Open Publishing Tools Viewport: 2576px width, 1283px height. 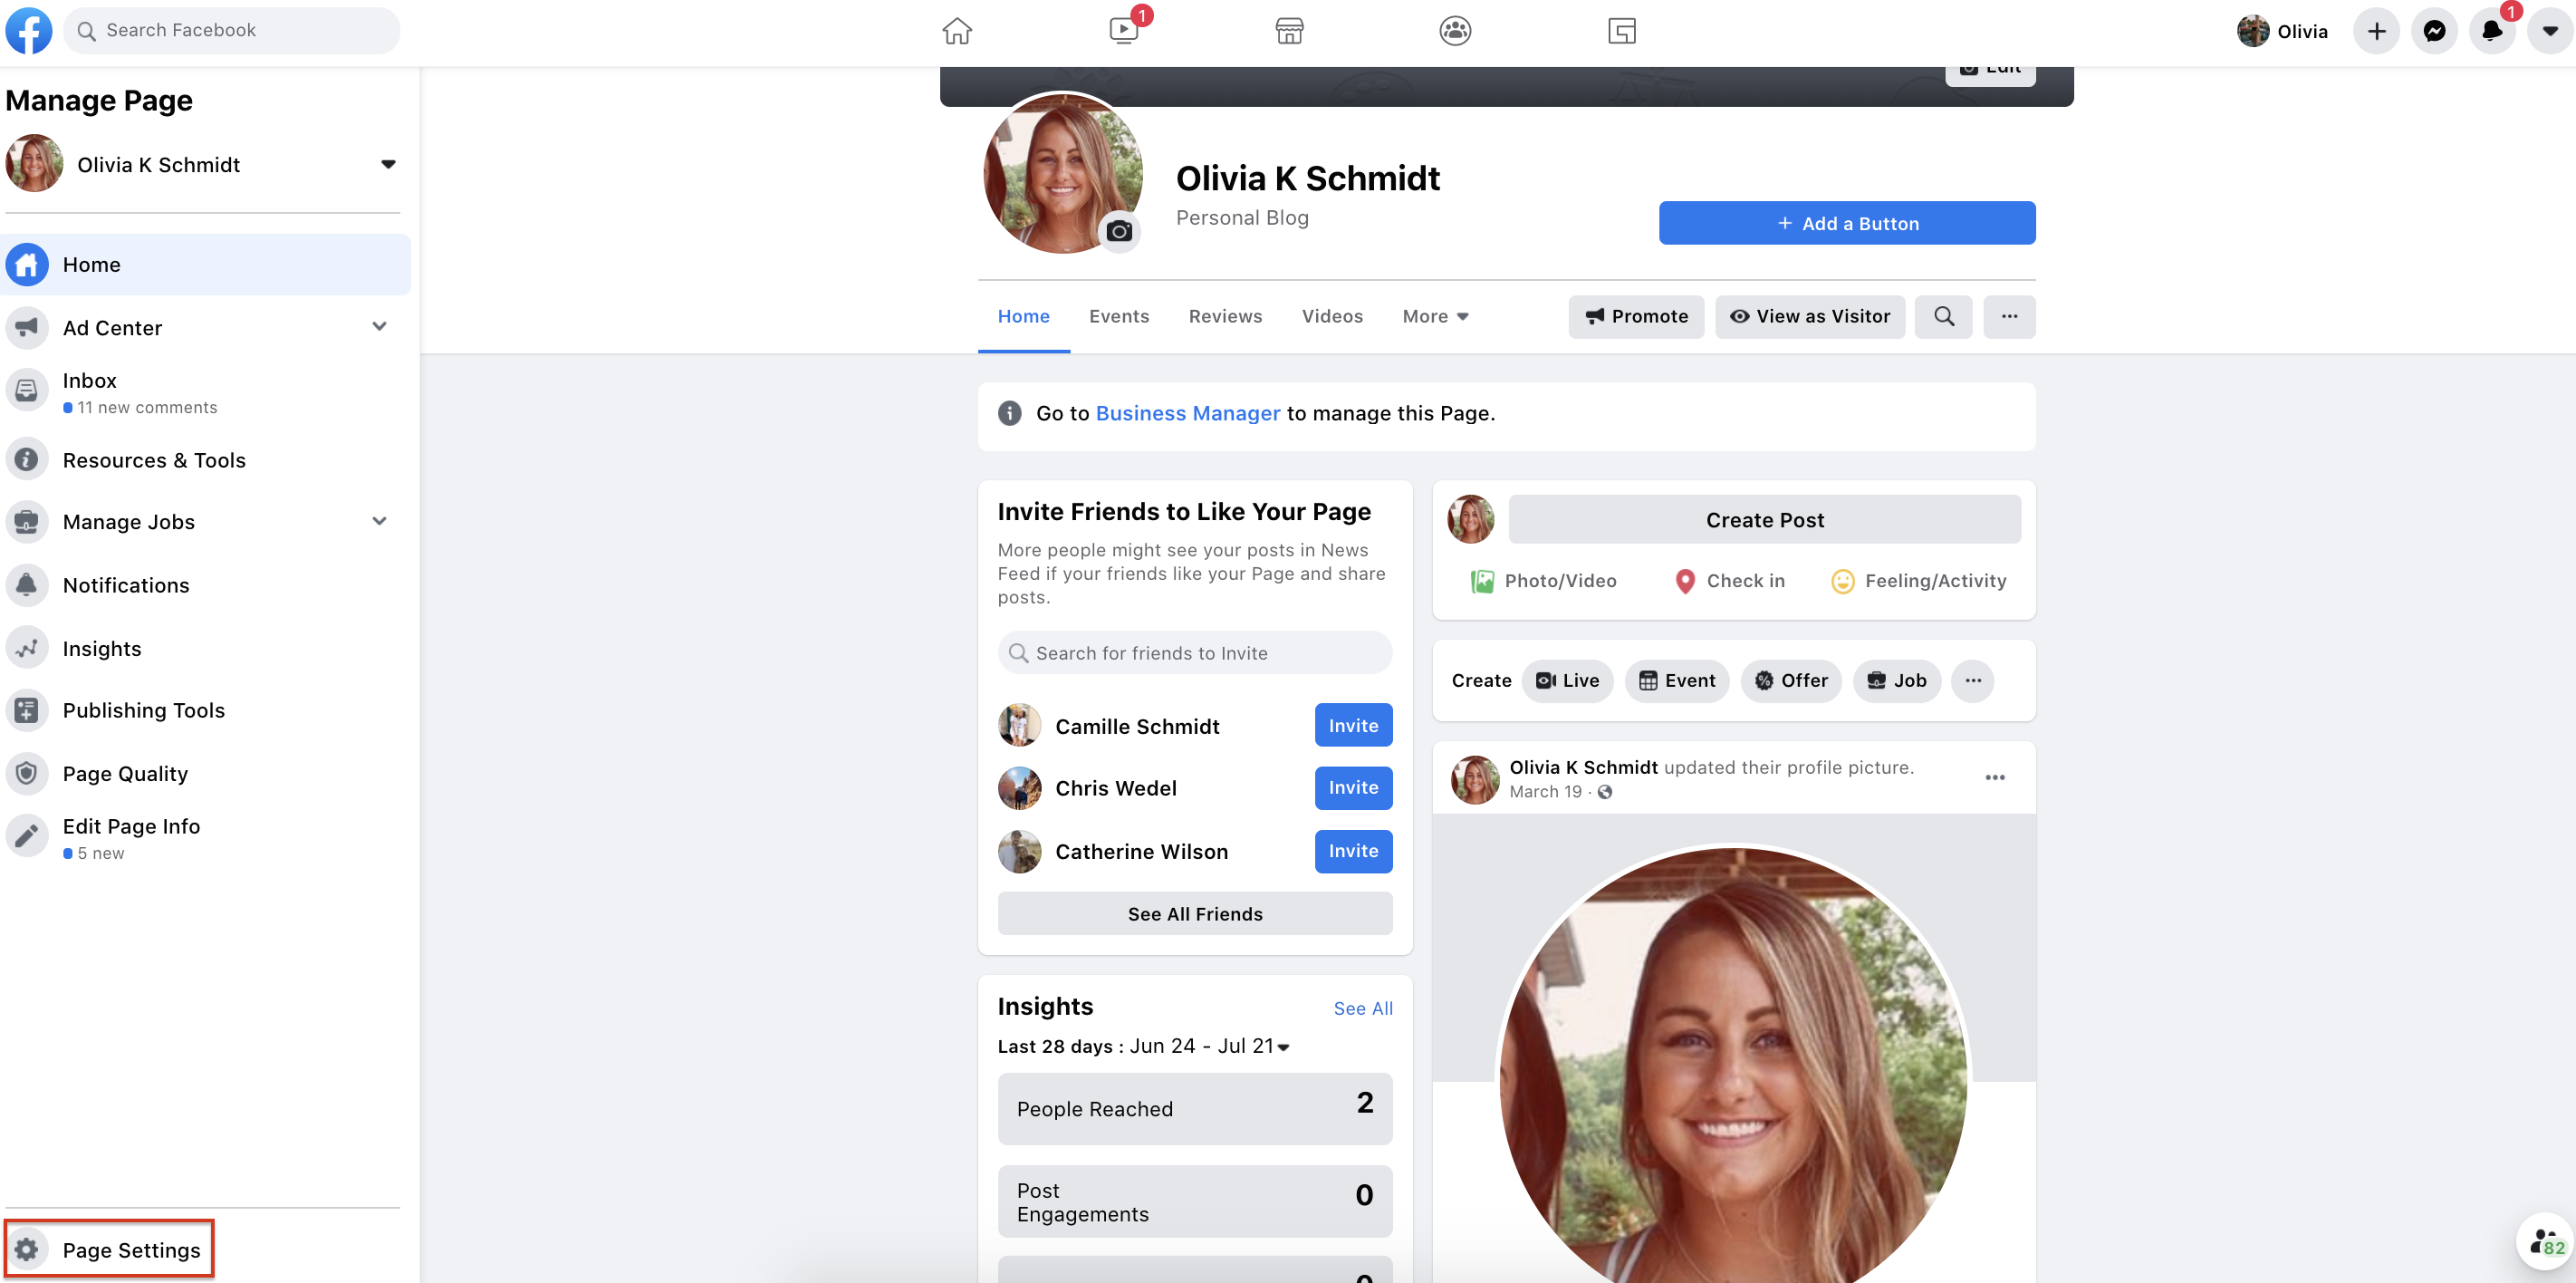pyautogui.click(x=205, y=710)
